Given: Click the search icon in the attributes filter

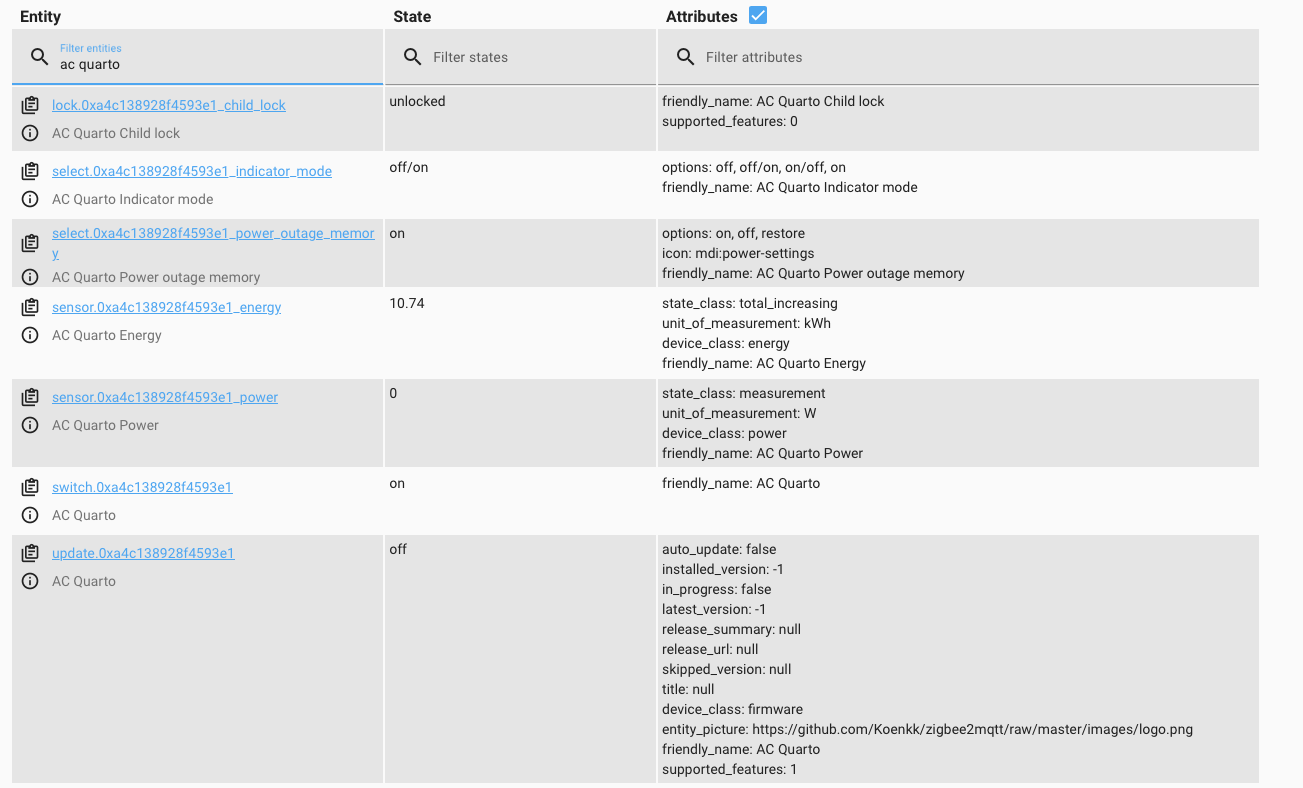Looking at the screenshot, I should (x=685, y=57).
